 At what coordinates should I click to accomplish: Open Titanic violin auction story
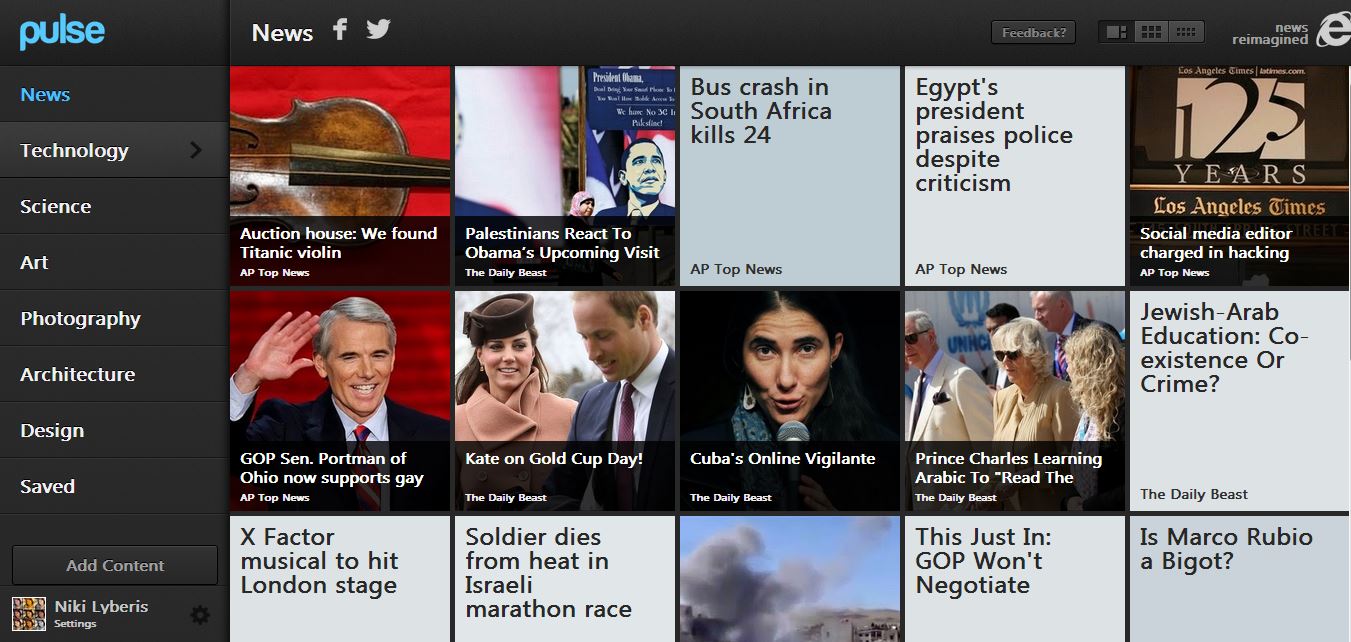340,176
